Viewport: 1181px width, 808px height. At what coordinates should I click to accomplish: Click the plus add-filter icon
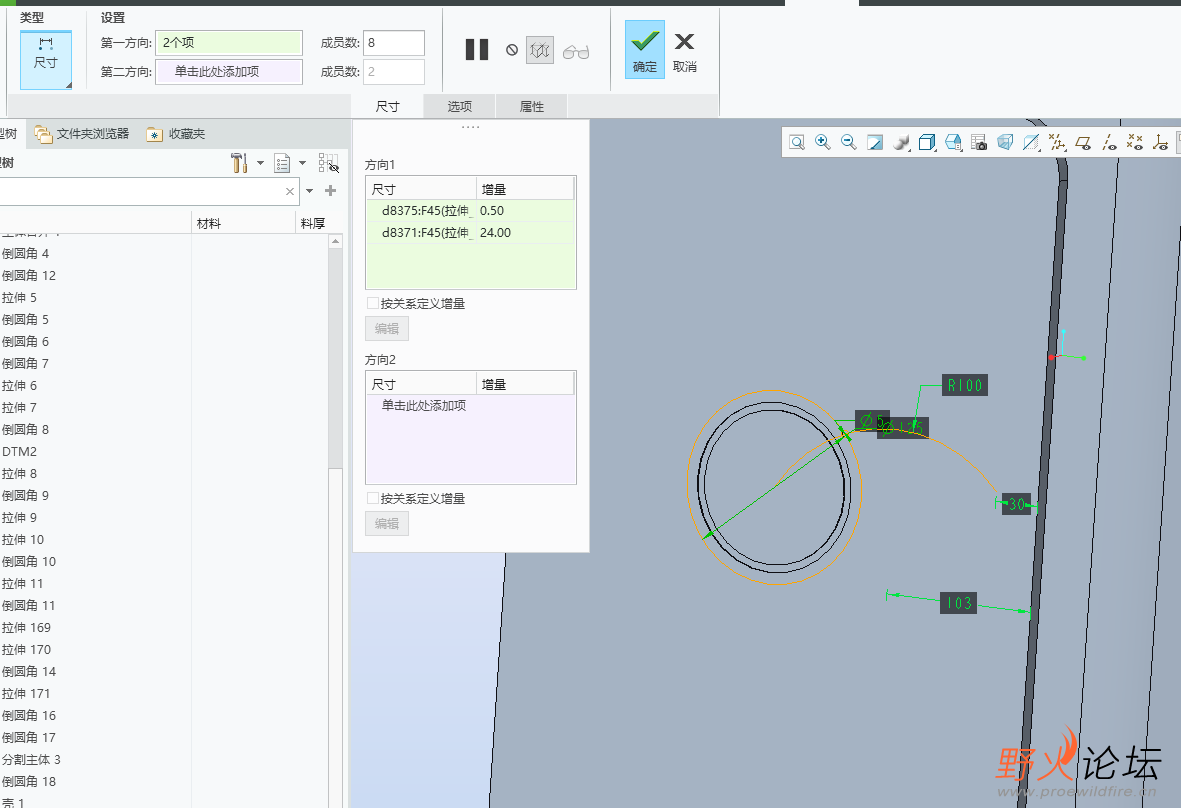point(331,191)
